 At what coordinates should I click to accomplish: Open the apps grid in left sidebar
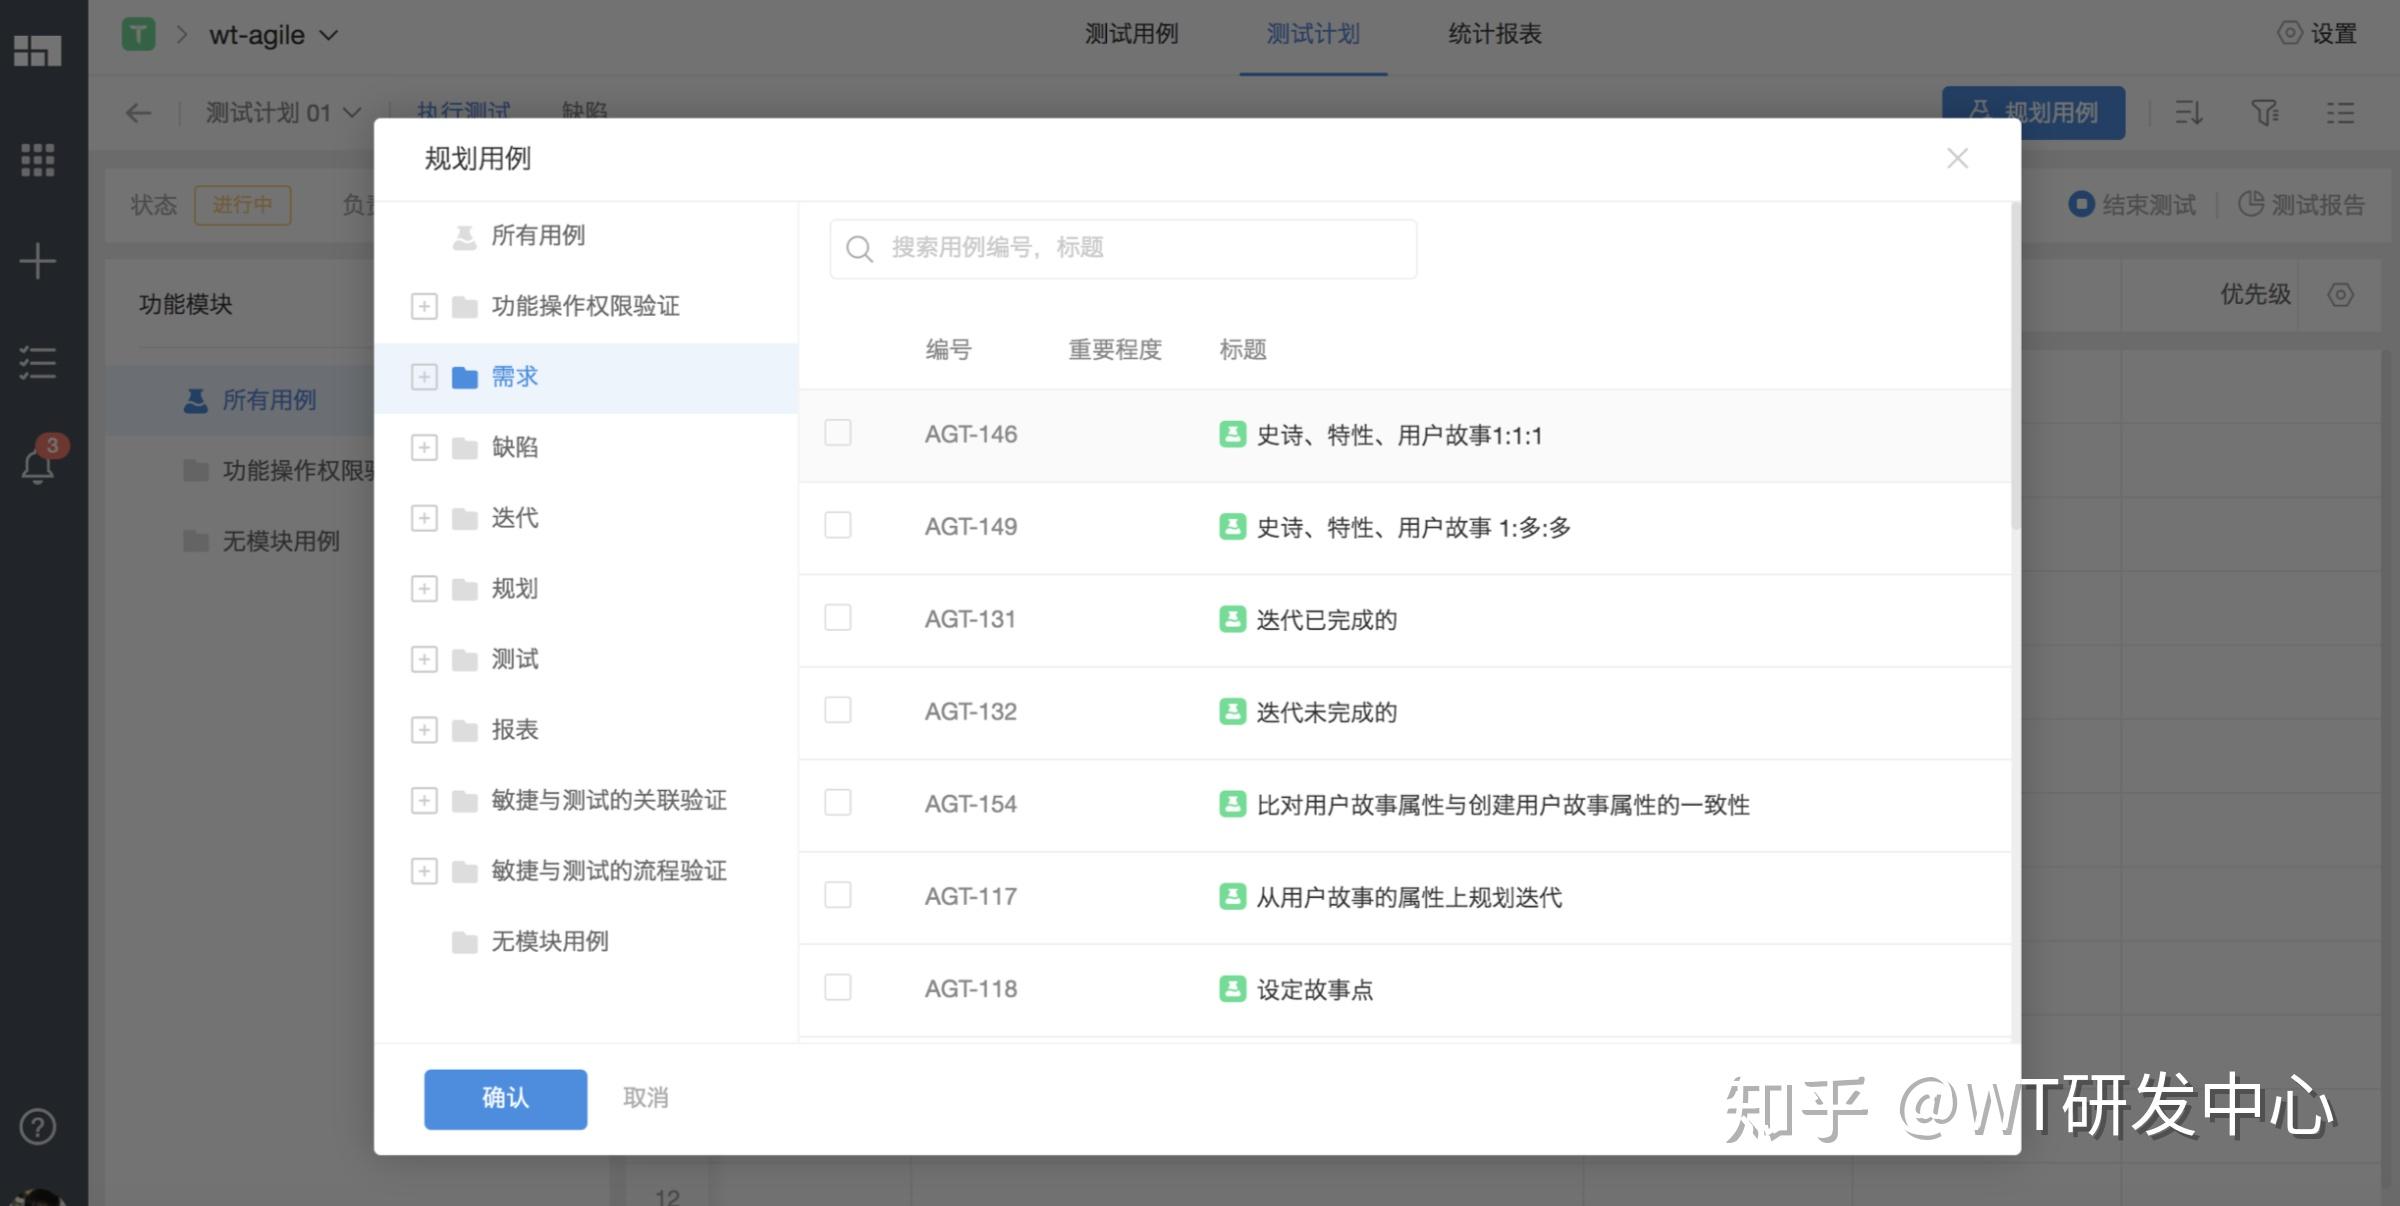click(x=38, y=160)
